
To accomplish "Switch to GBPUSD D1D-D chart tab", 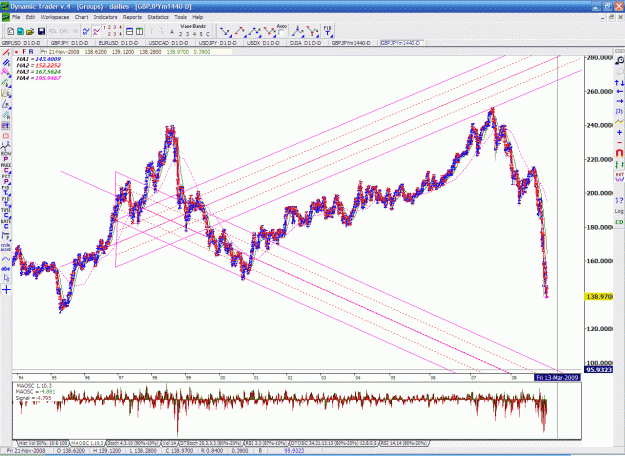I will [x=21, y=43].
